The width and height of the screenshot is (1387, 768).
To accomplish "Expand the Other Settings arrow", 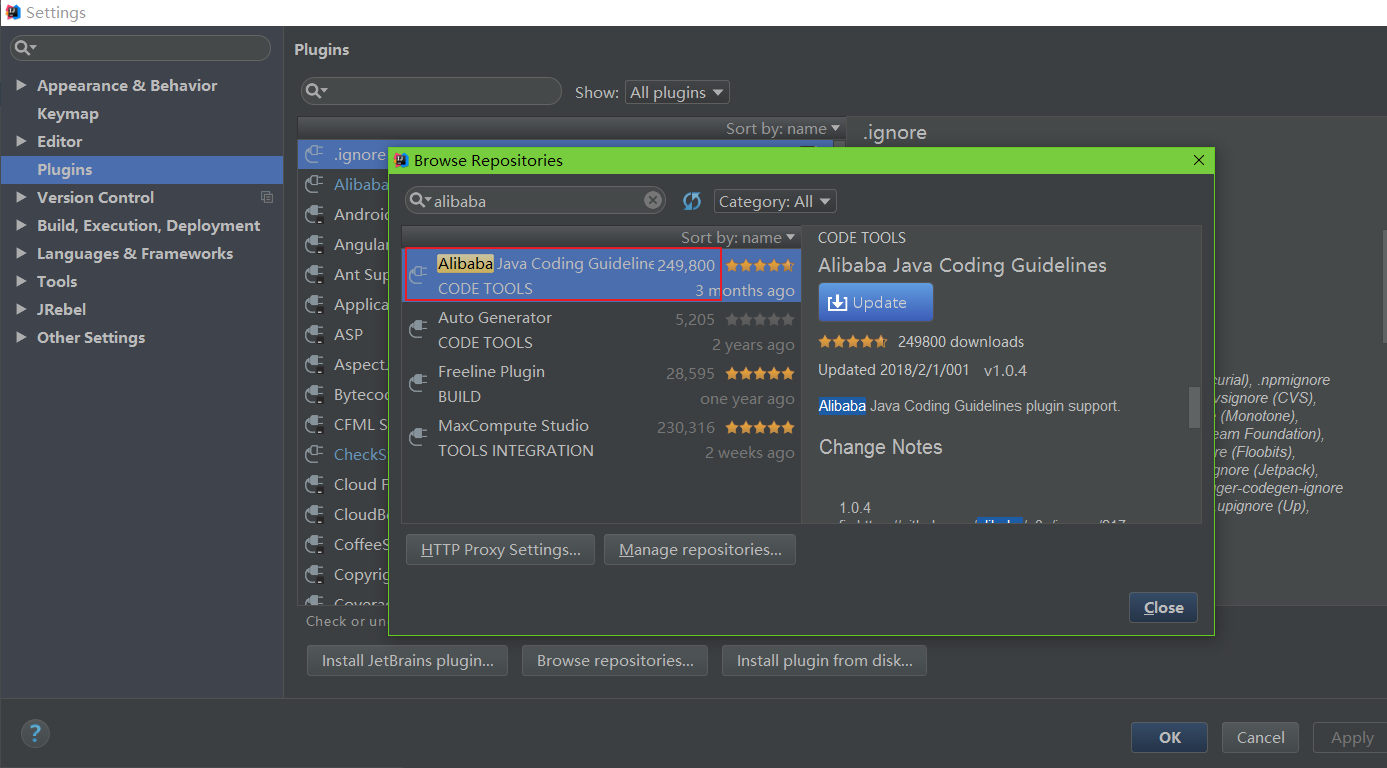I will coord(21,337).
